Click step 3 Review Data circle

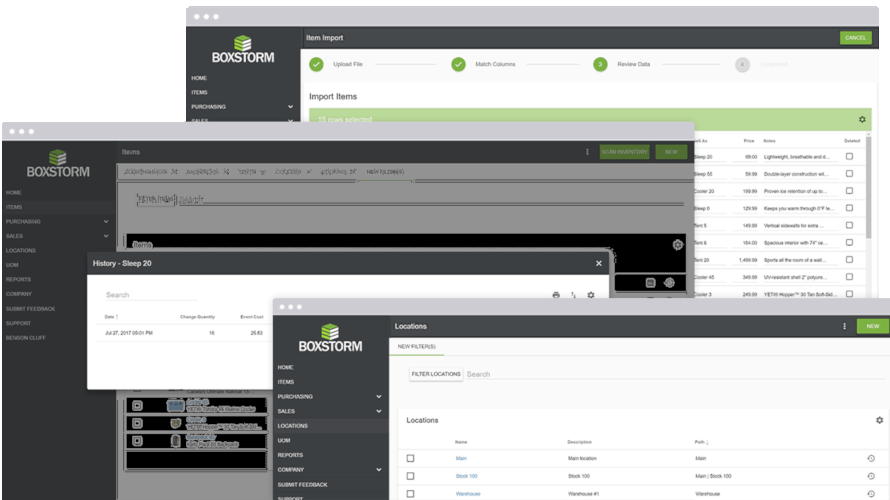click(601, 64)
